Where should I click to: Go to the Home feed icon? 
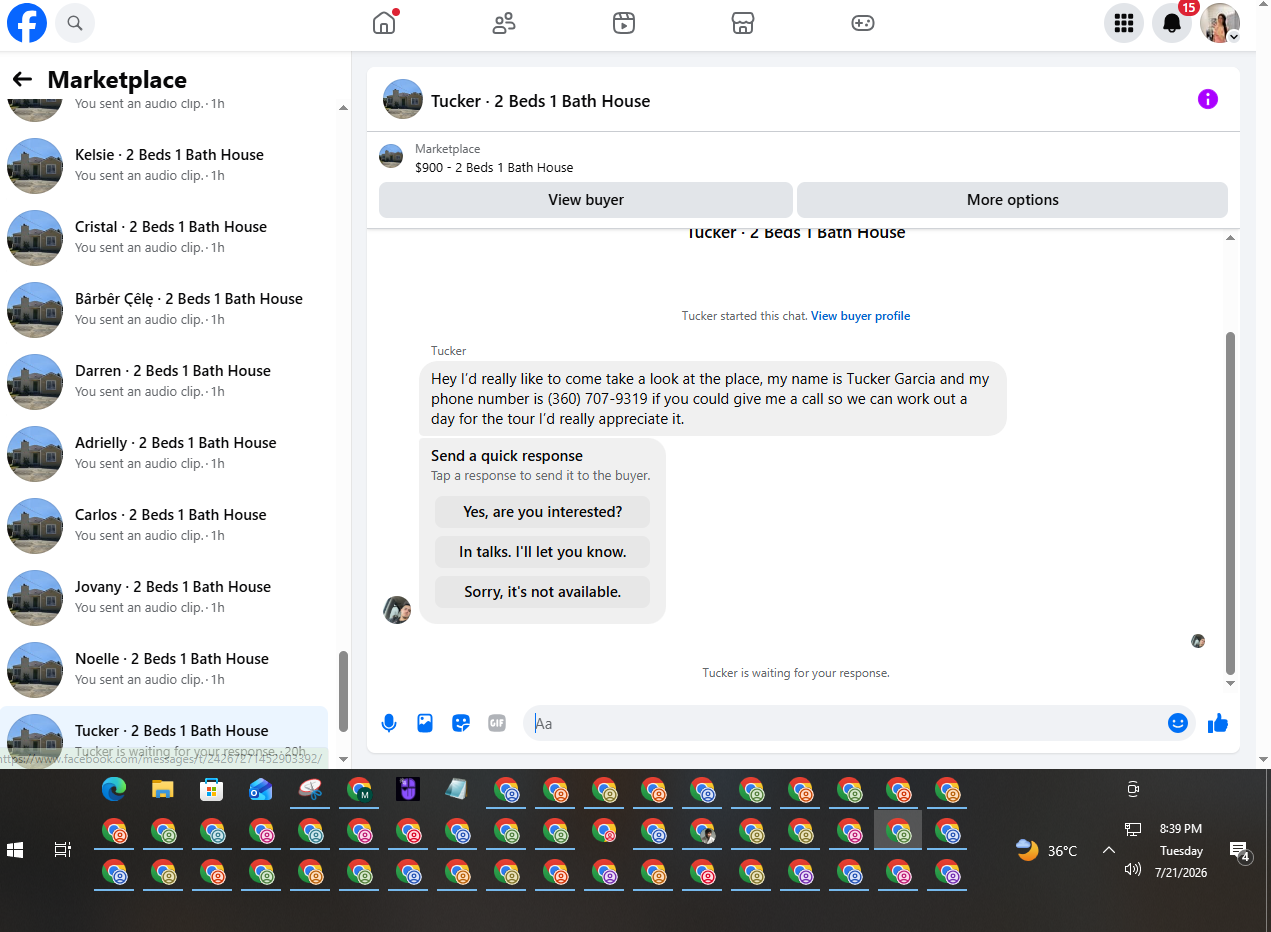point(384,23)
